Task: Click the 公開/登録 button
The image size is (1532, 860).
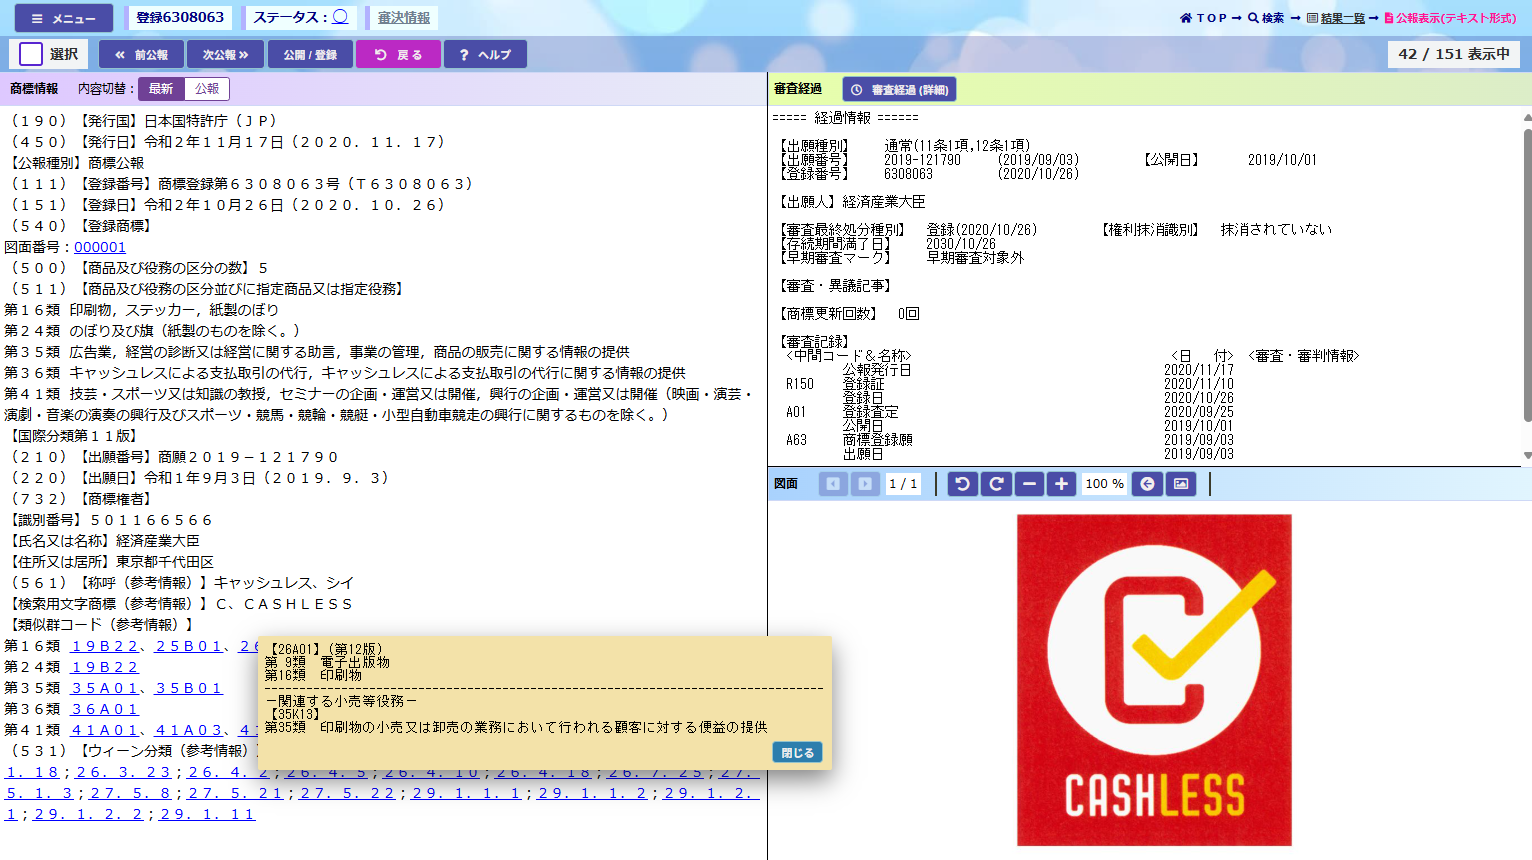Action: 310,54
